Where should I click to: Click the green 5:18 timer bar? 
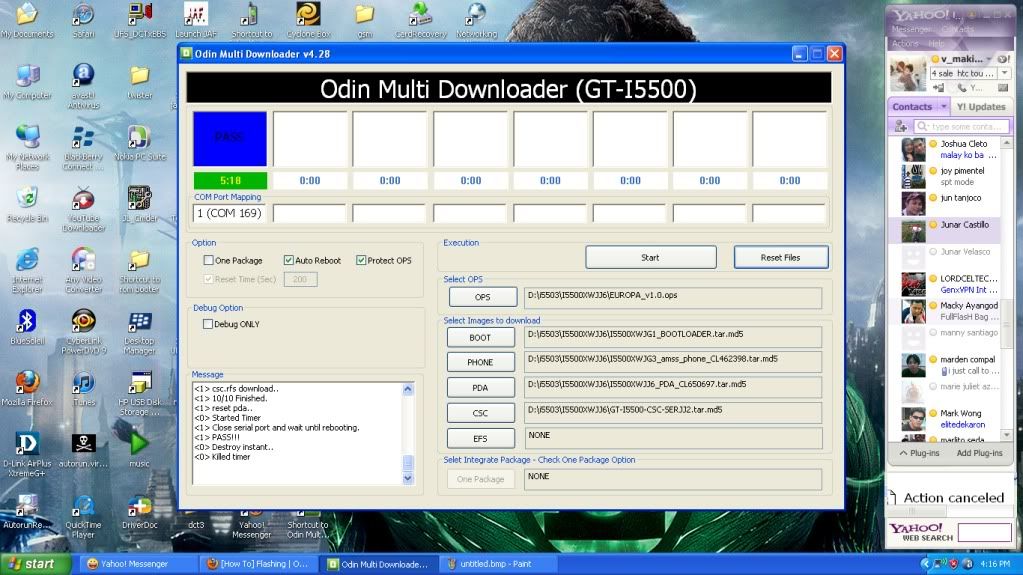pos(230,180)
